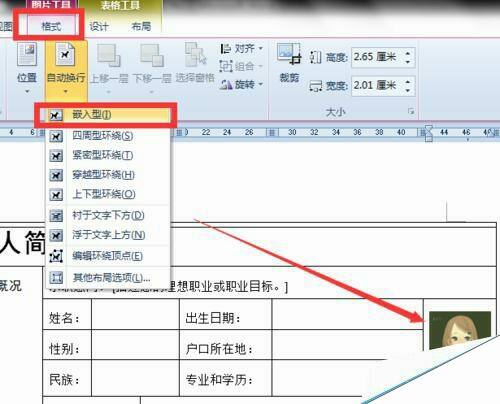Expand the 位置 dropdown arrow
Viewport: 500px width, 404px height.
coord(27,91)
